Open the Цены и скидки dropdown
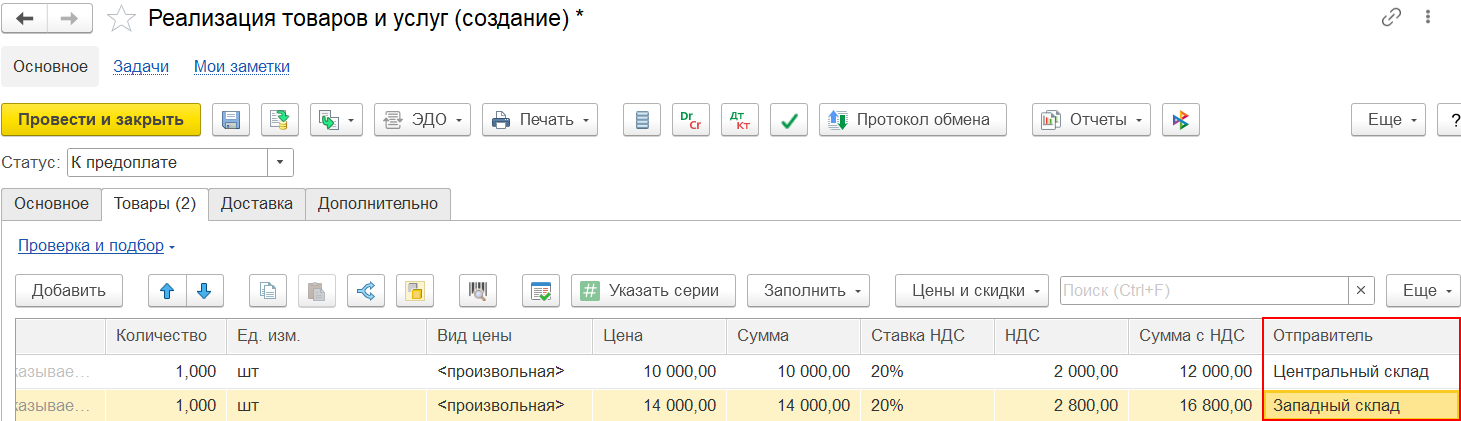The width and height of the screenshot is (1461, 421). 971,291
